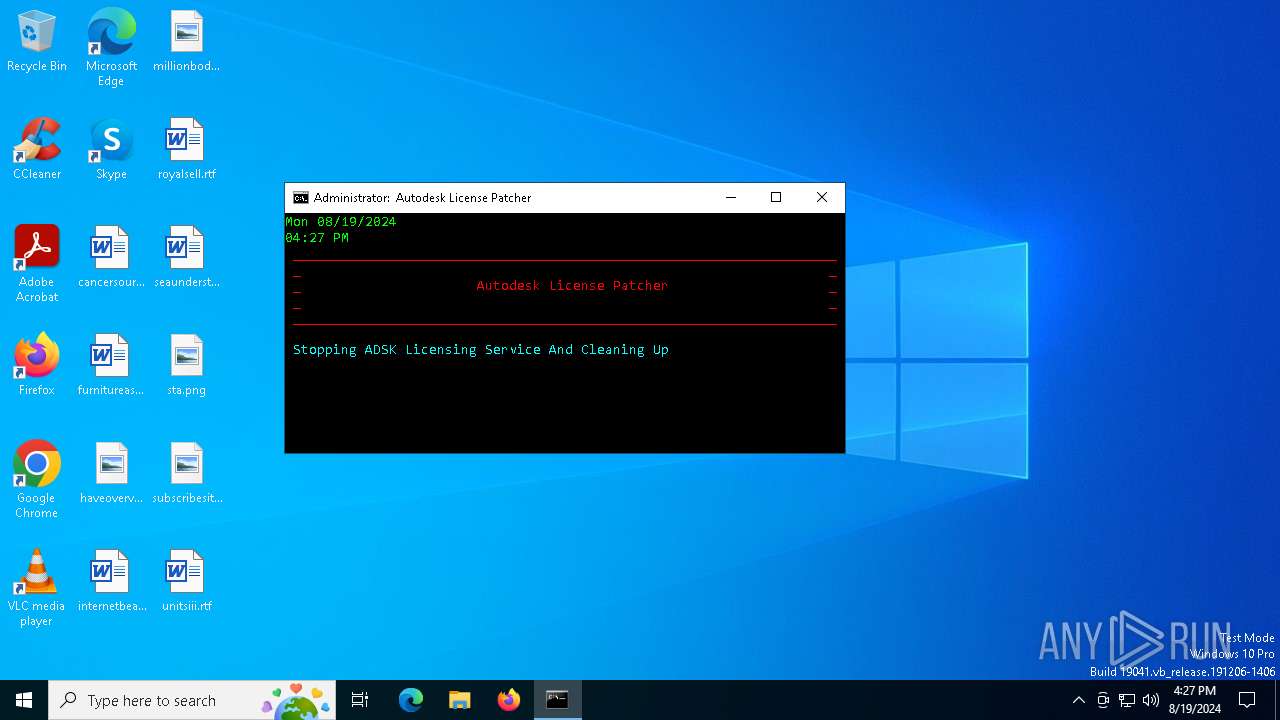Open Edge from the taskbar

pyautogui.click(x=411, y=700)
